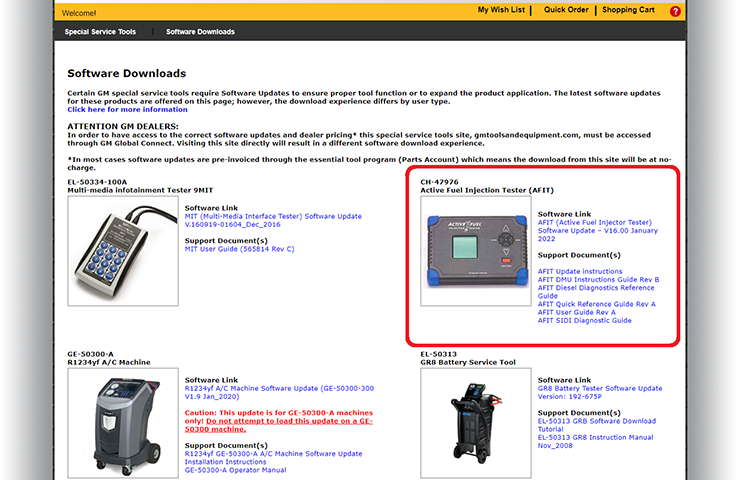Viewport: 740px width, 480px height.
Task: Download AFIT Software Update V16.00 January 2022
Action: [597, 231]
